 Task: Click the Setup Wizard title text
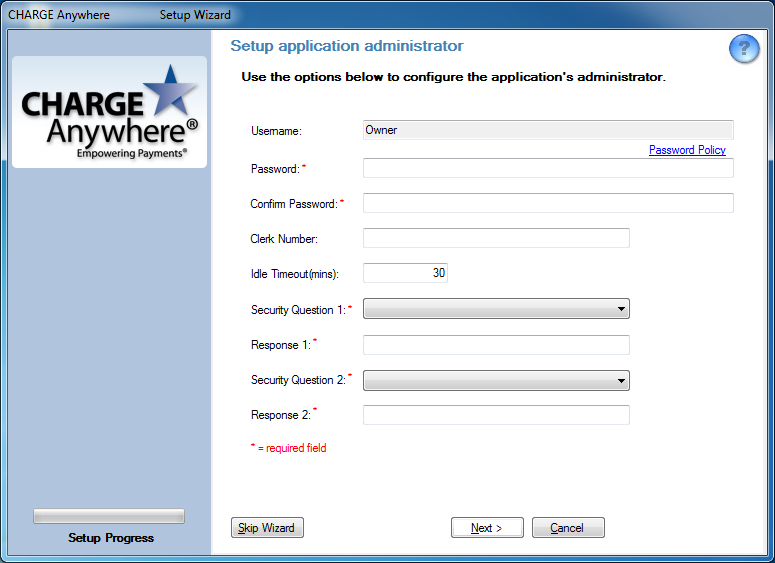(x=195, y=15)
